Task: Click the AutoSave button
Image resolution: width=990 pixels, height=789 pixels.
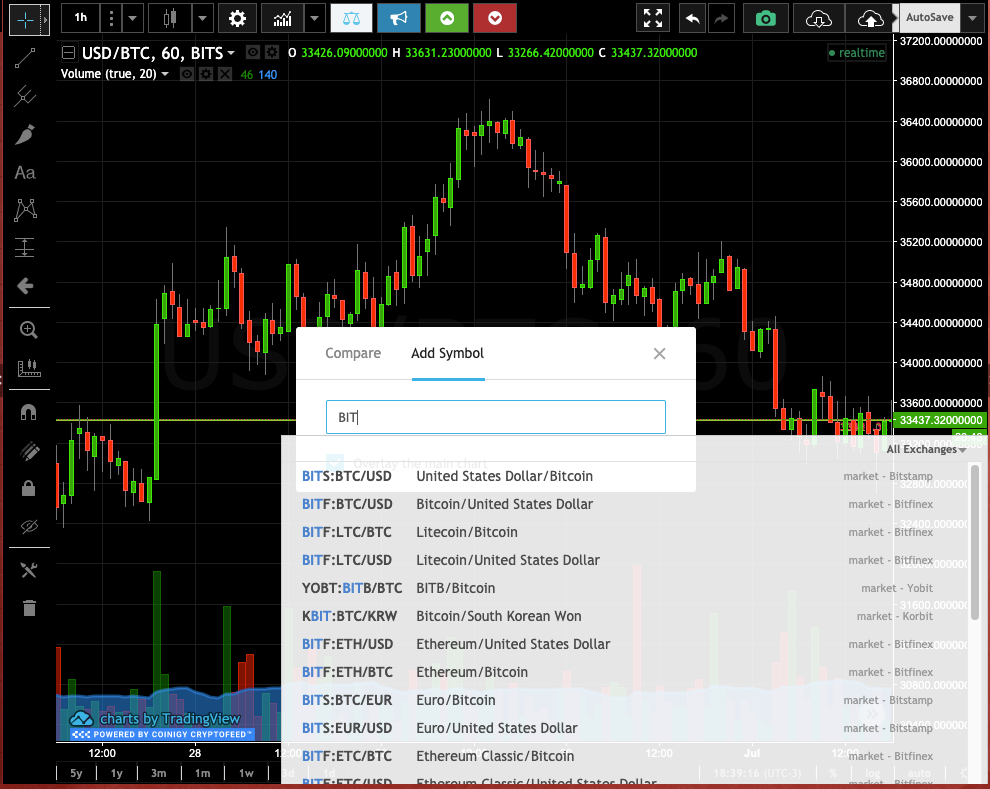Action: tap(929, 18)
